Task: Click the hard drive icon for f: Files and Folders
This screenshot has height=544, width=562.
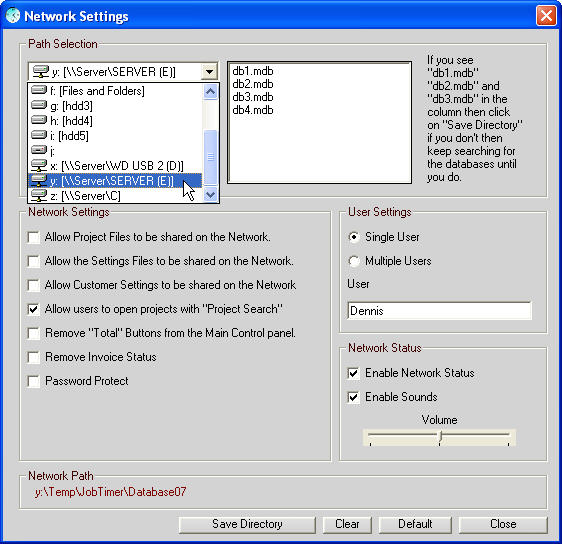Action: tap(39, 90)
